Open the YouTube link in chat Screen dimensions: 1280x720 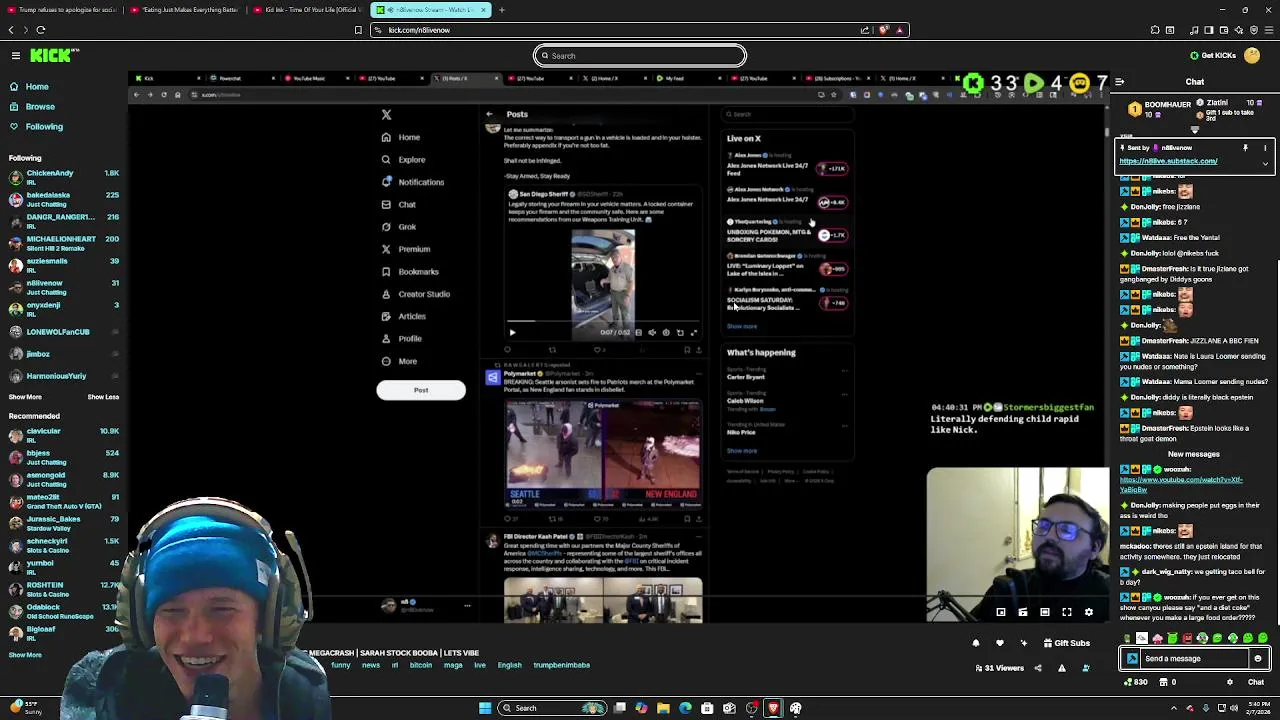[1181, 484]
